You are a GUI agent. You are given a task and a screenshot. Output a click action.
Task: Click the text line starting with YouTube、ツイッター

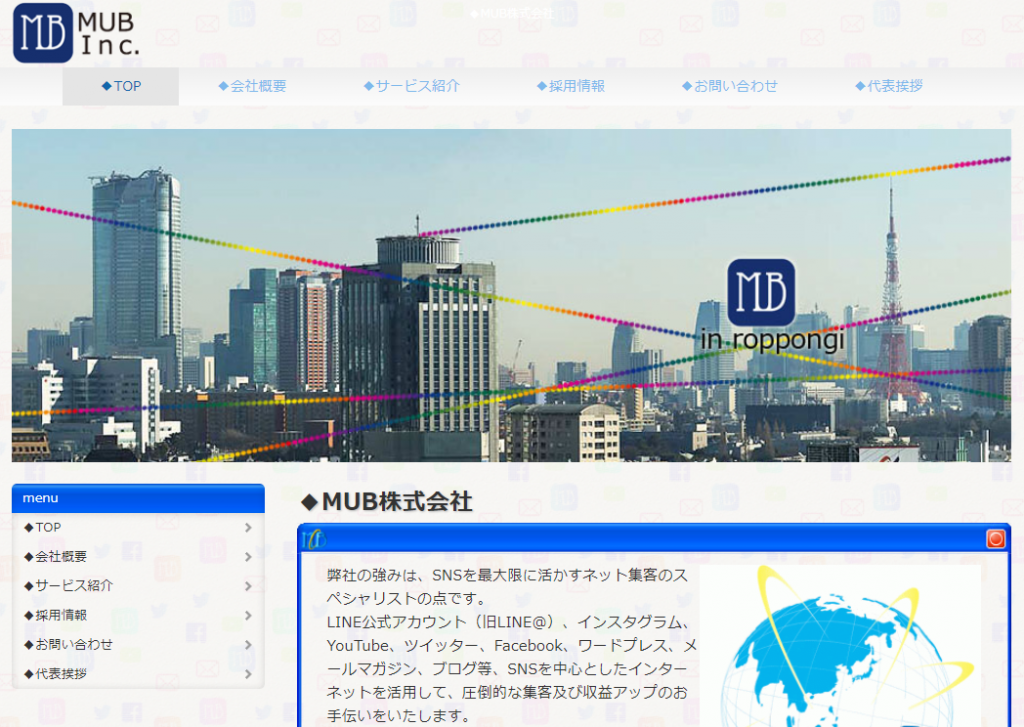point(512,645)
